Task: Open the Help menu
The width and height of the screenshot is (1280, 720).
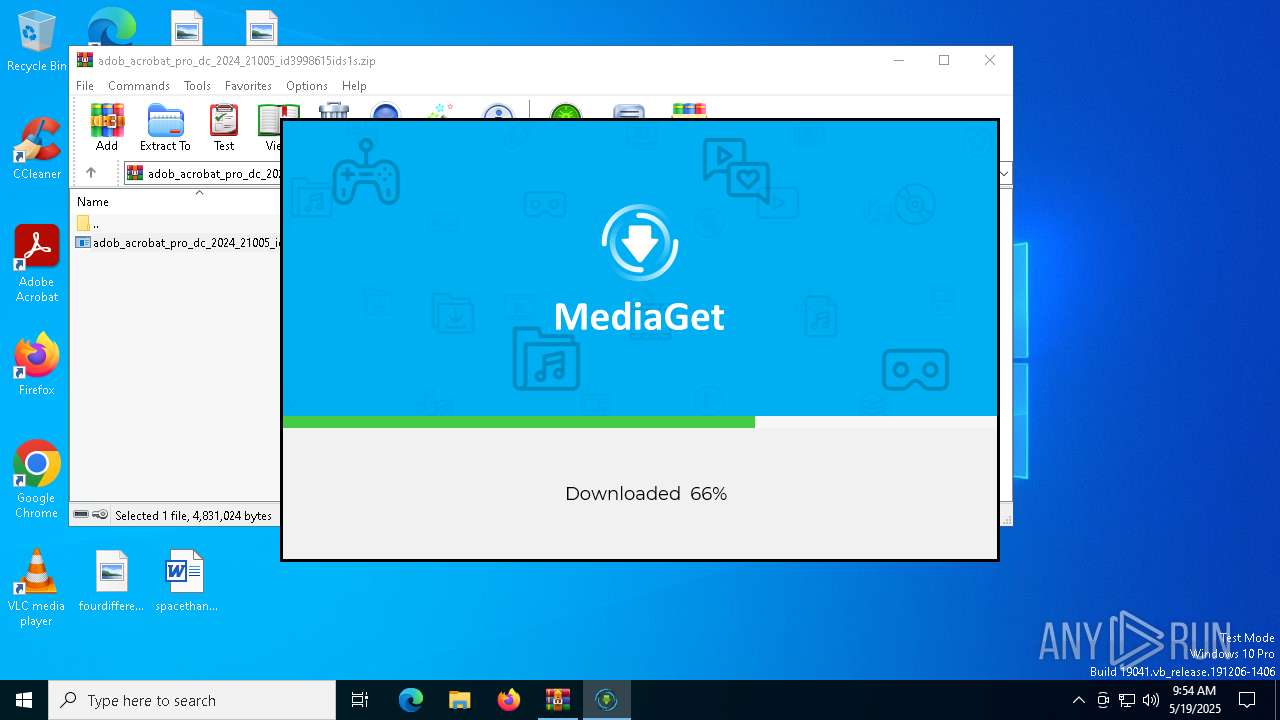Action: 354,86
